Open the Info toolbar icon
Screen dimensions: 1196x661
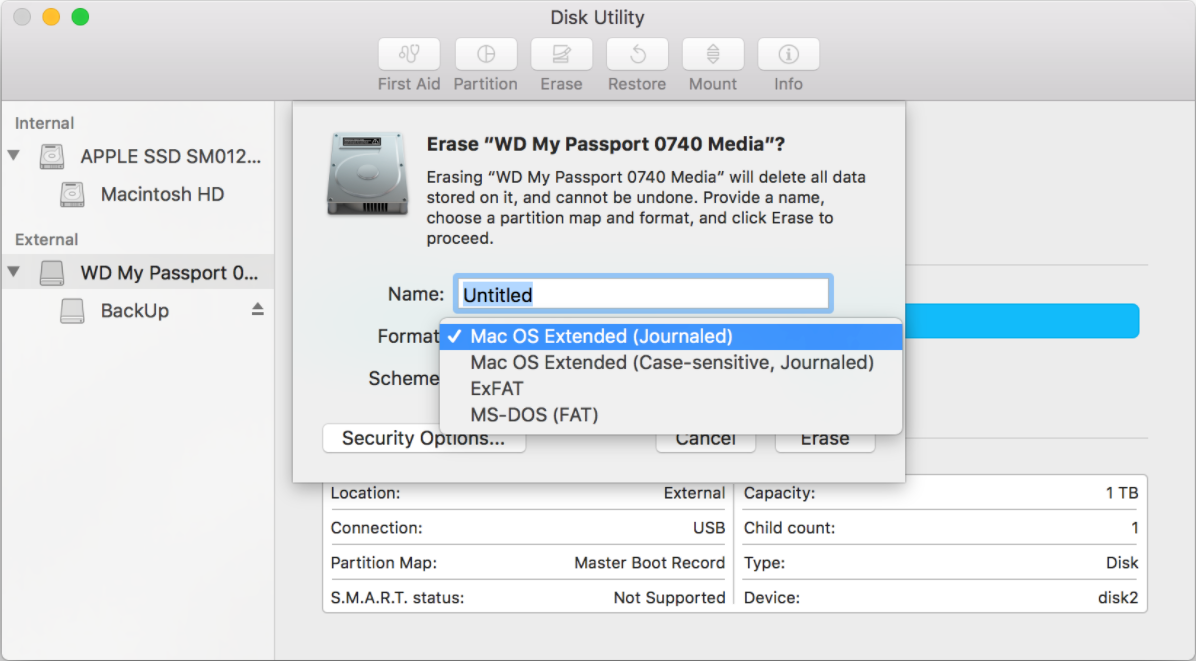click(788, 54)
